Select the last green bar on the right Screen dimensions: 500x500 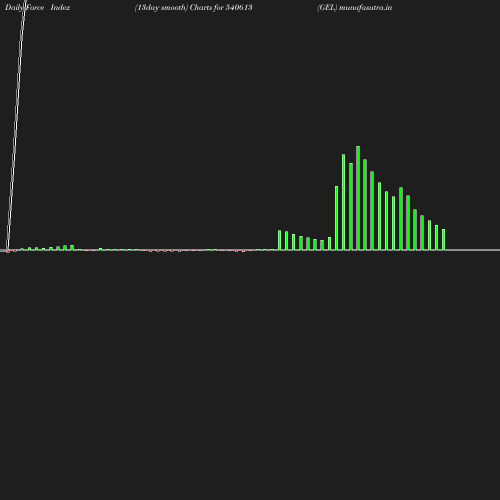443,239
